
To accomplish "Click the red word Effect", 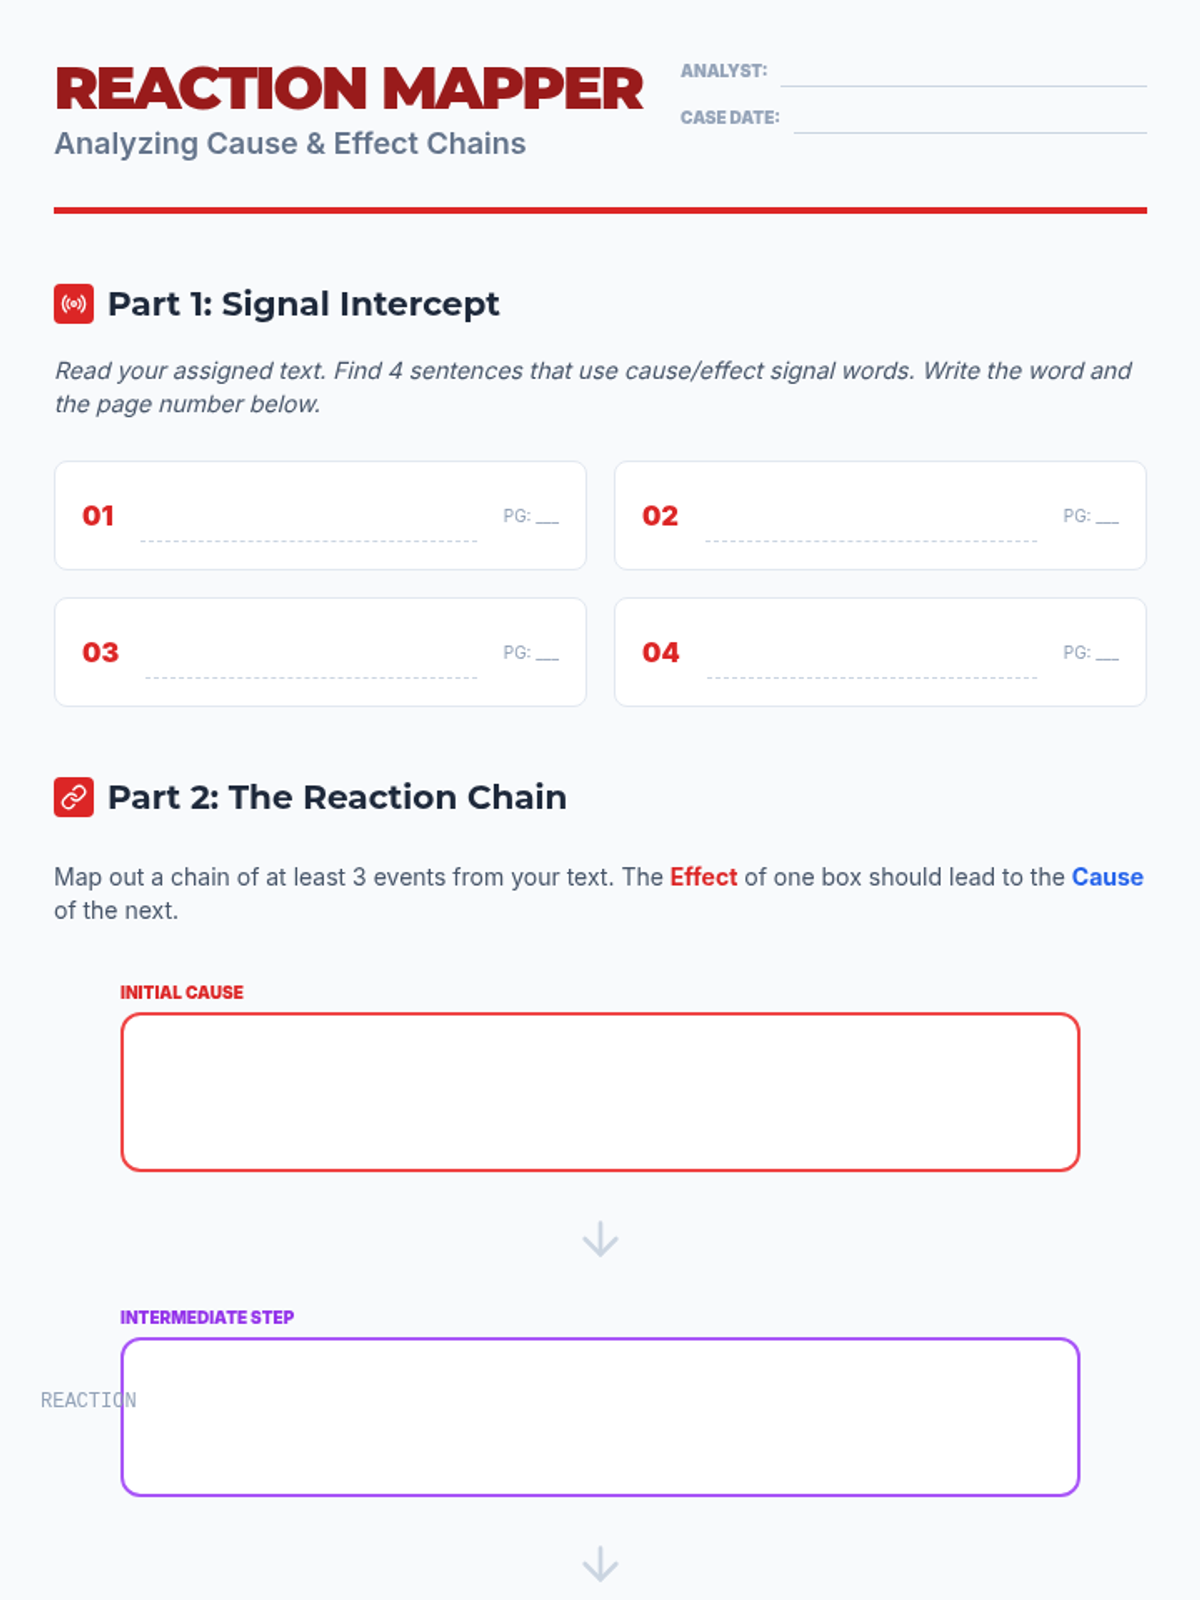I will coord(703,877).
